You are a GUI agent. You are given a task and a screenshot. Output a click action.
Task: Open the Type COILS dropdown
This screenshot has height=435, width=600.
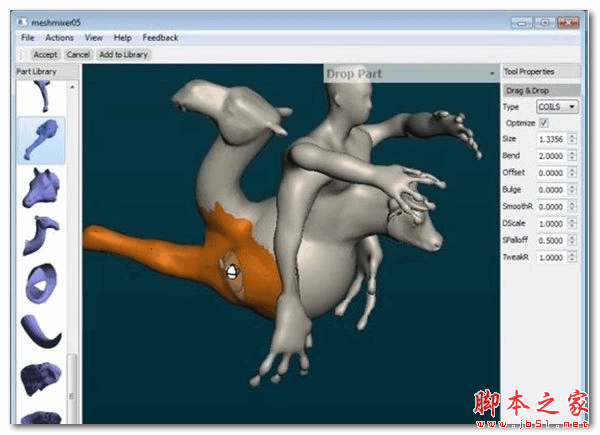(x=557, y=107)
